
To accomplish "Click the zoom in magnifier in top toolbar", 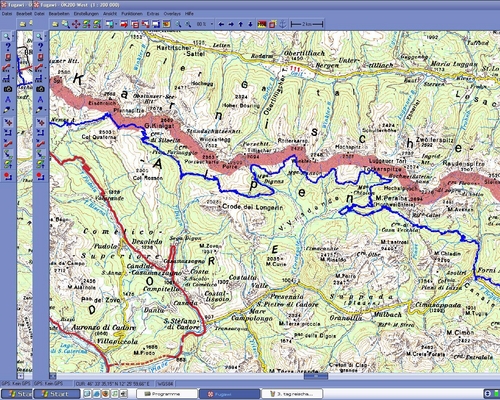I will click(x=178, y=24).
